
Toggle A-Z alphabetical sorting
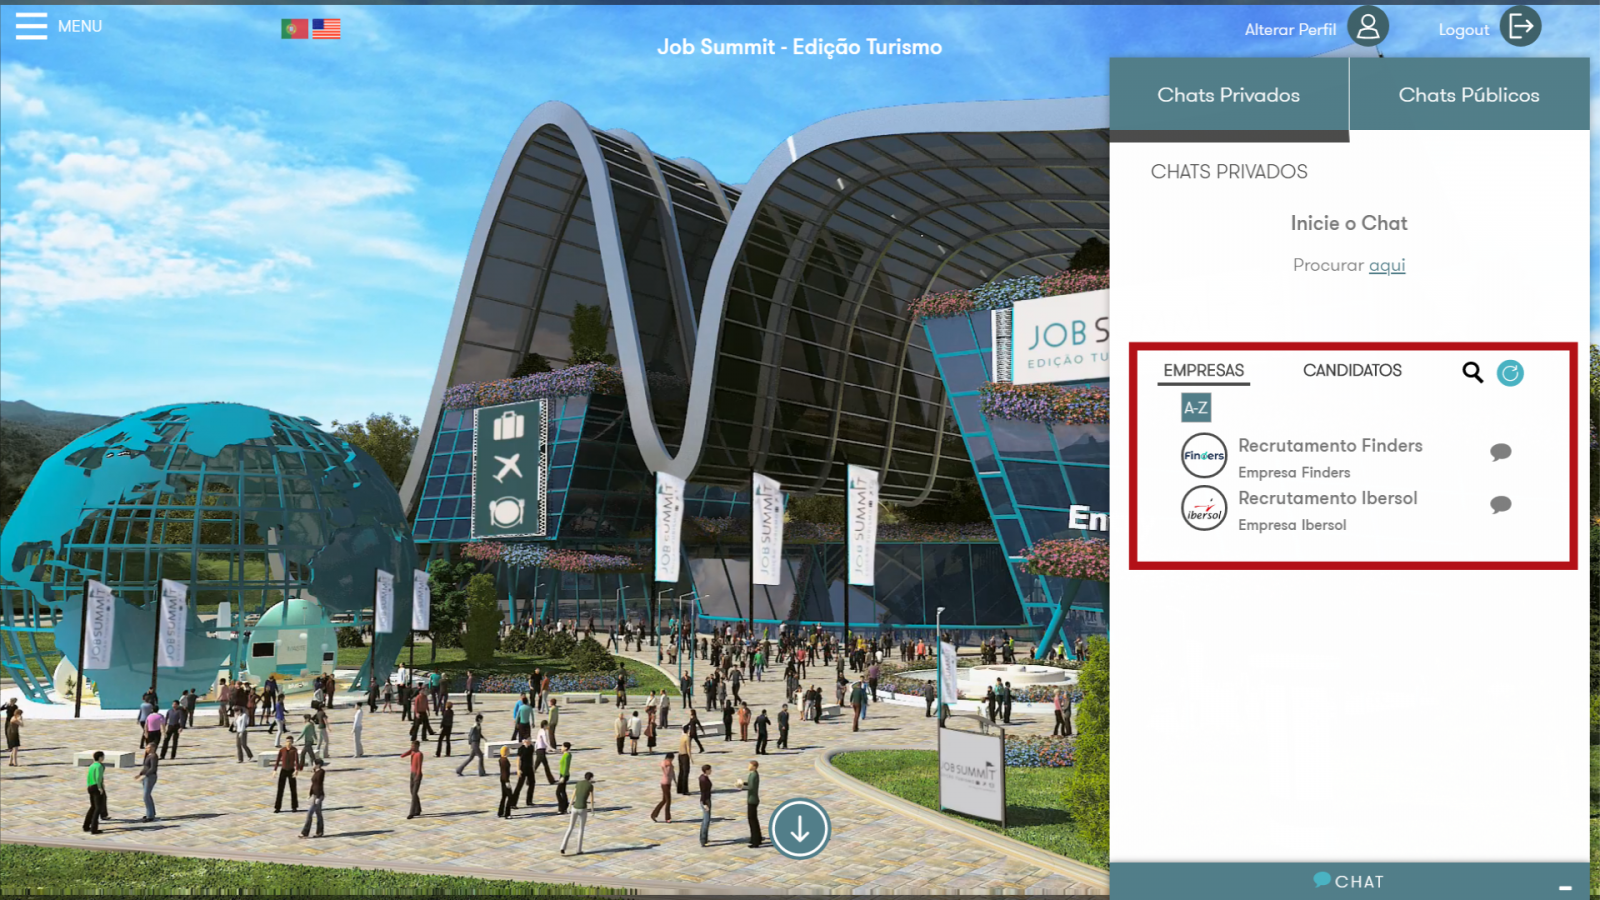1196,408
